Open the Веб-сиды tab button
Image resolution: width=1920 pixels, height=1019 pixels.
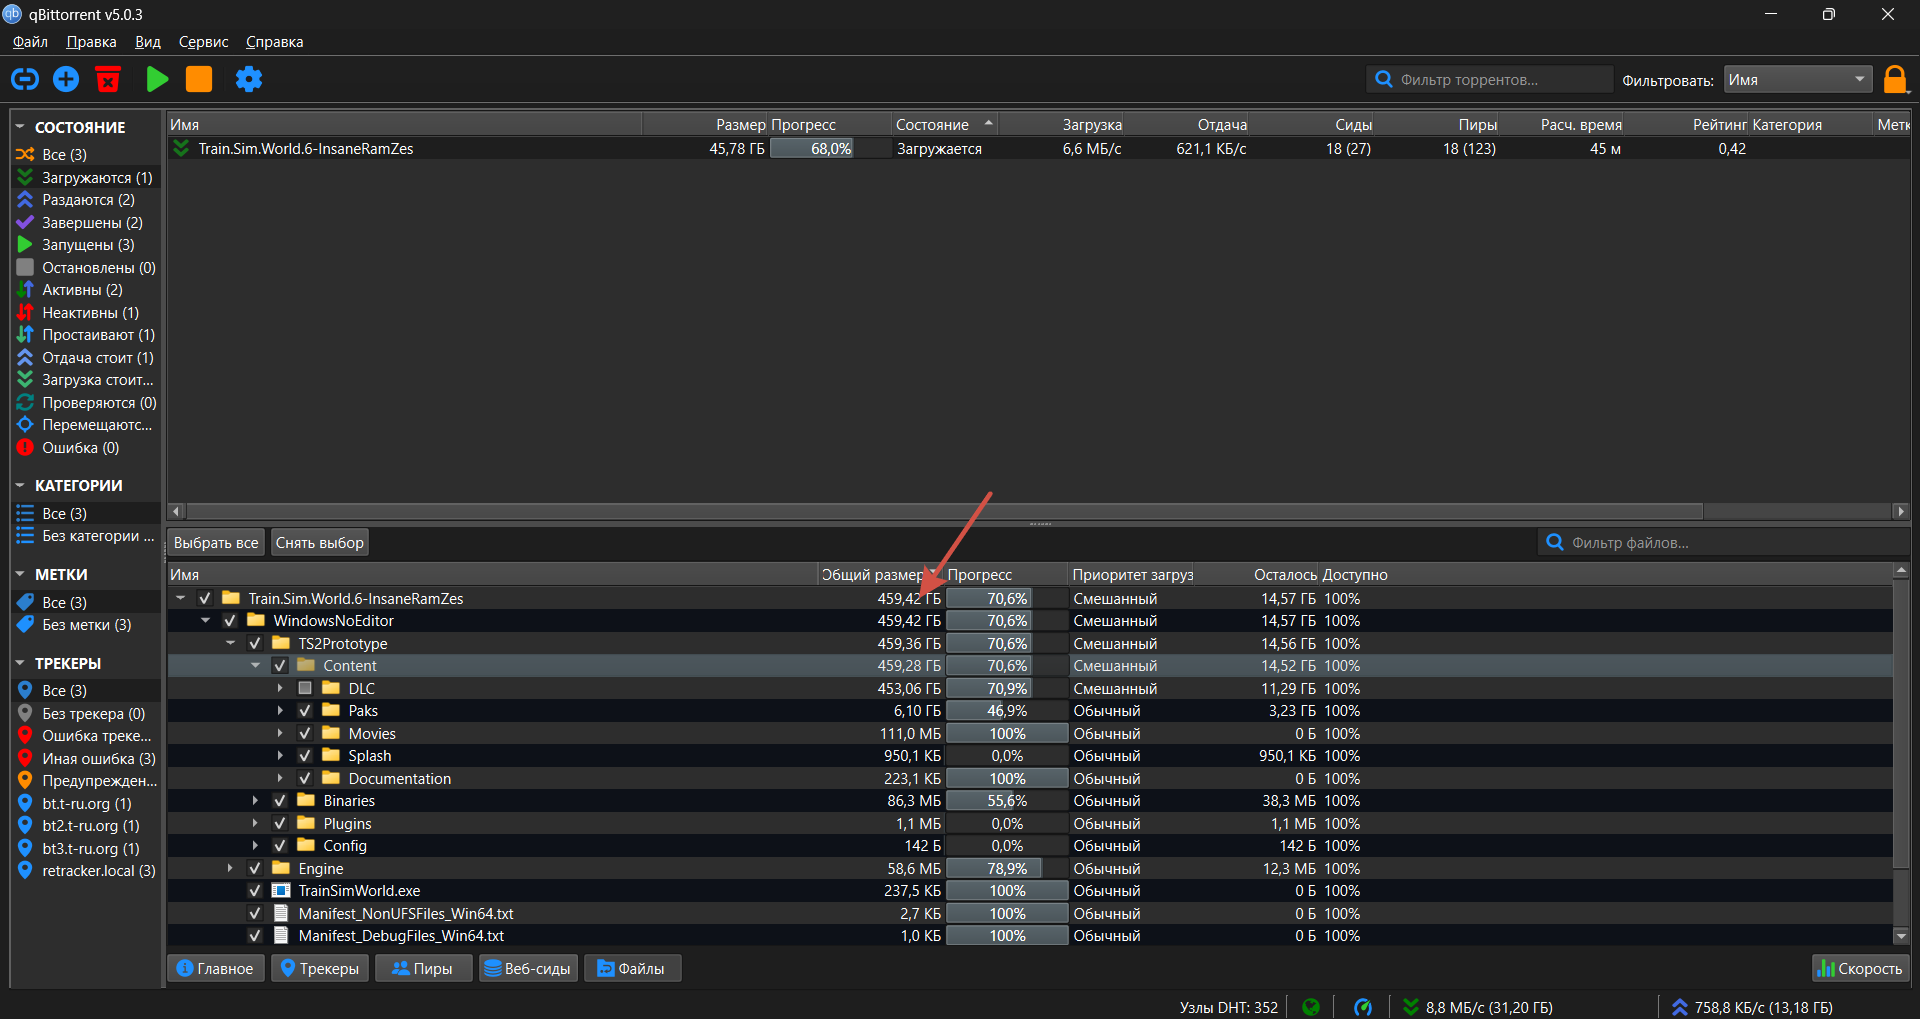[528, 968]
